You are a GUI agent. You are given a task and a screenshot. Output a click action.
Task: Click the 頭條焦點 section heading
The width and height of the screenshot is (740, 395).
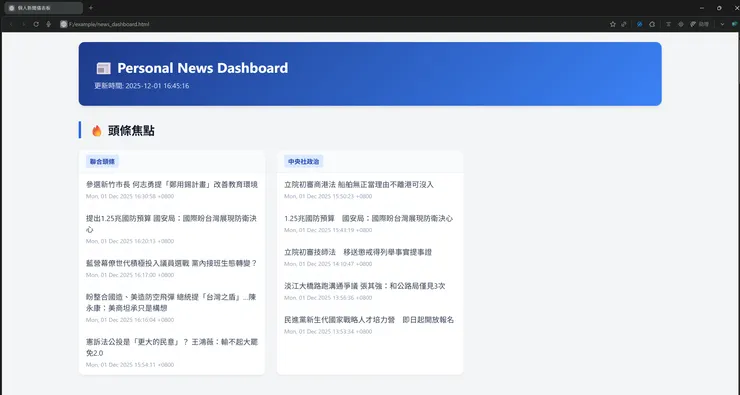[x=131, y=131]
